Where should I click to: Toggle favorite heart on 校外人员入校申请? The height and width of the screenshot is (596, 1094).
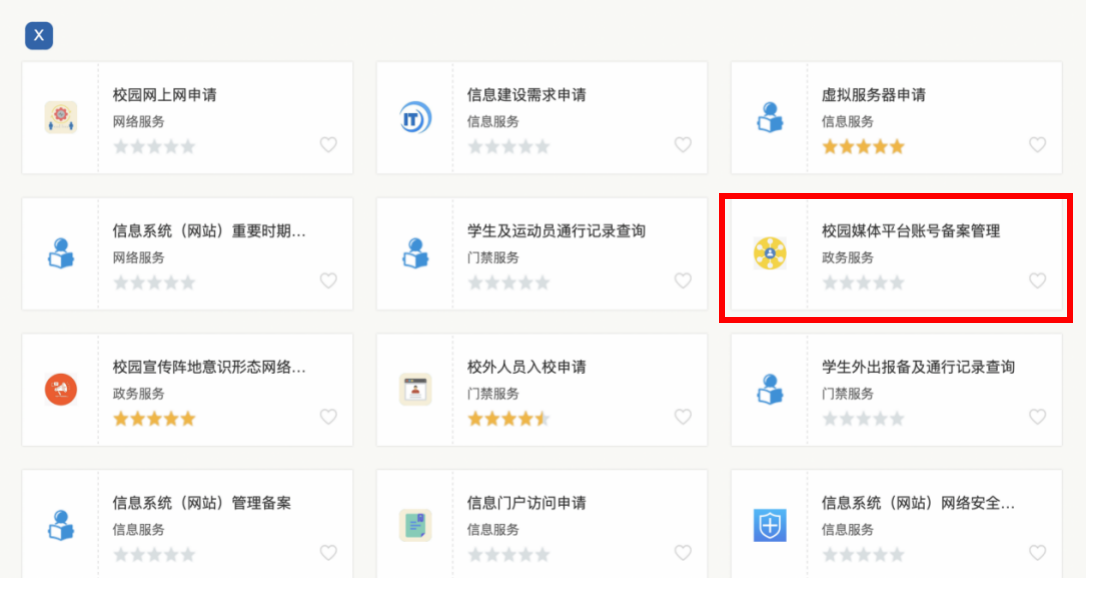pyautogui.click(x=683, y=417)
